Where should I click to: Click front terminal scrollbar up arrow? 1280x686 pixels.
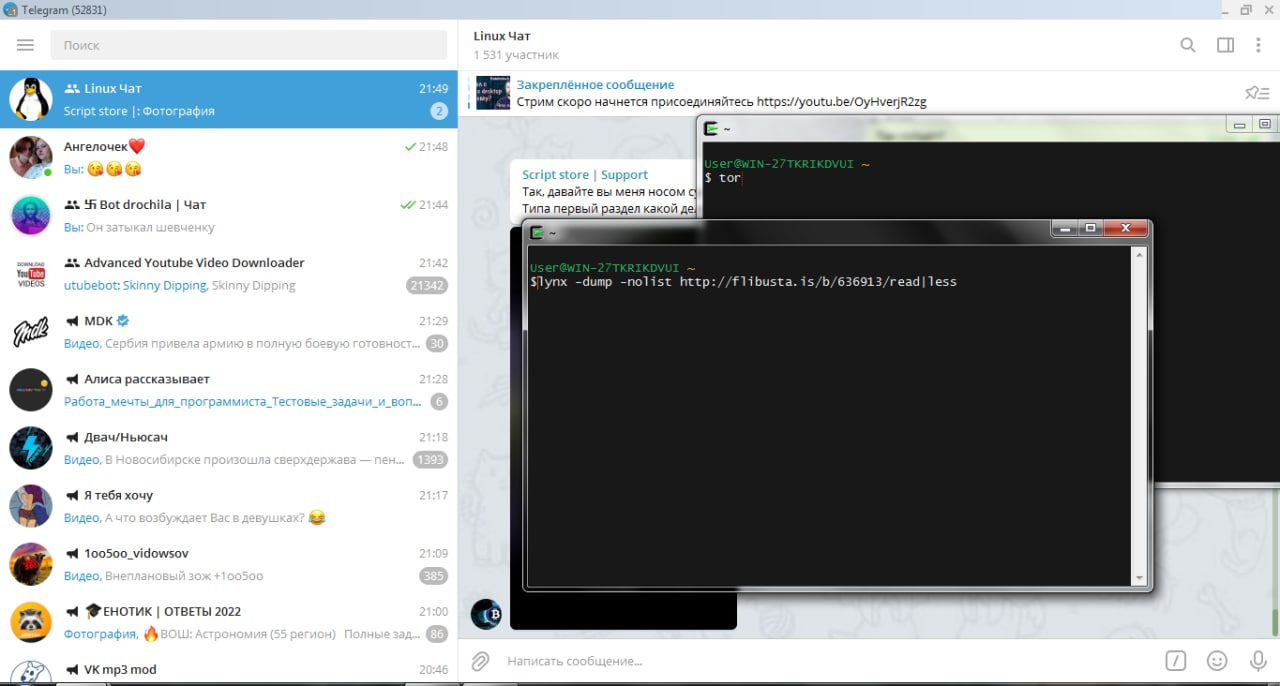(x=1139, y=255)
